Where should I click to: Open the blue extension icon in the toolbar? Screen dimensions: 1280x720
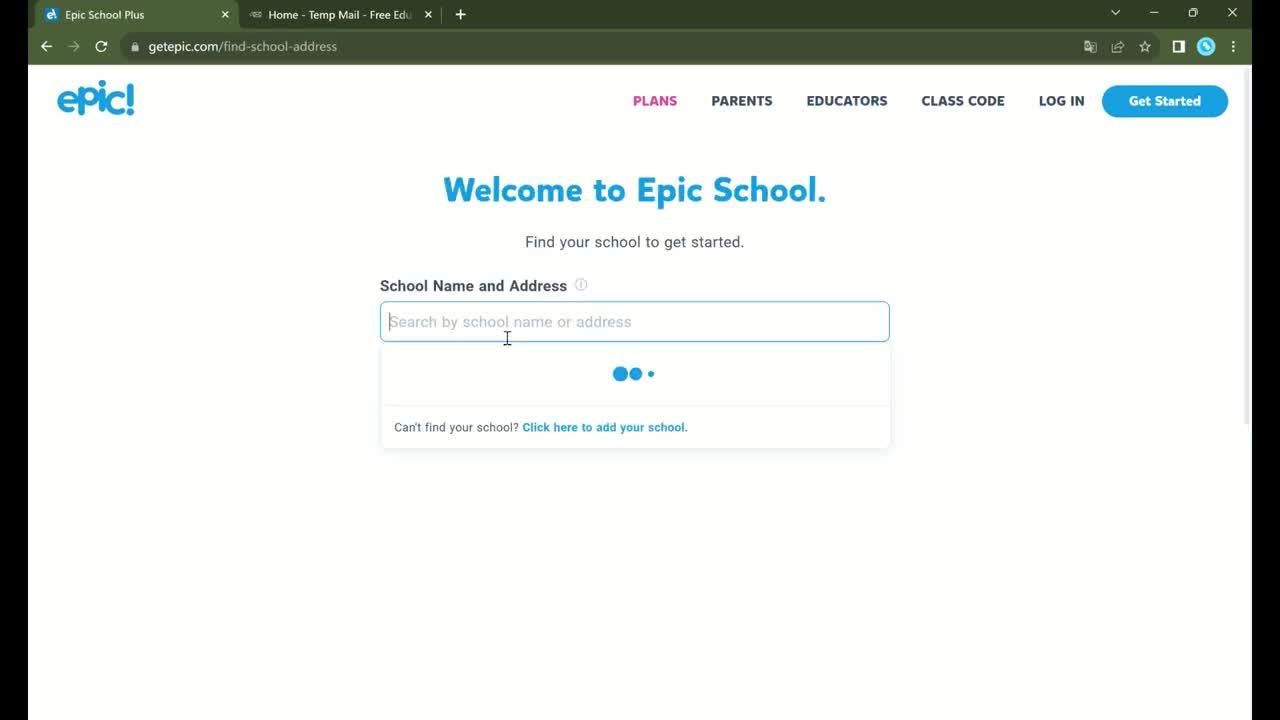click(x=1206, y=46)
